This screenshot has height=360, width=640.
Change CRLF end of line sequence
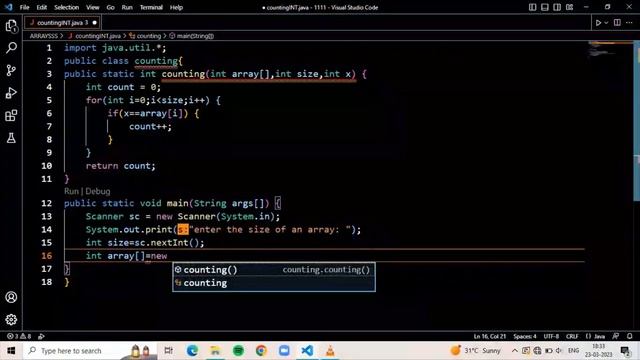point(572,336)
